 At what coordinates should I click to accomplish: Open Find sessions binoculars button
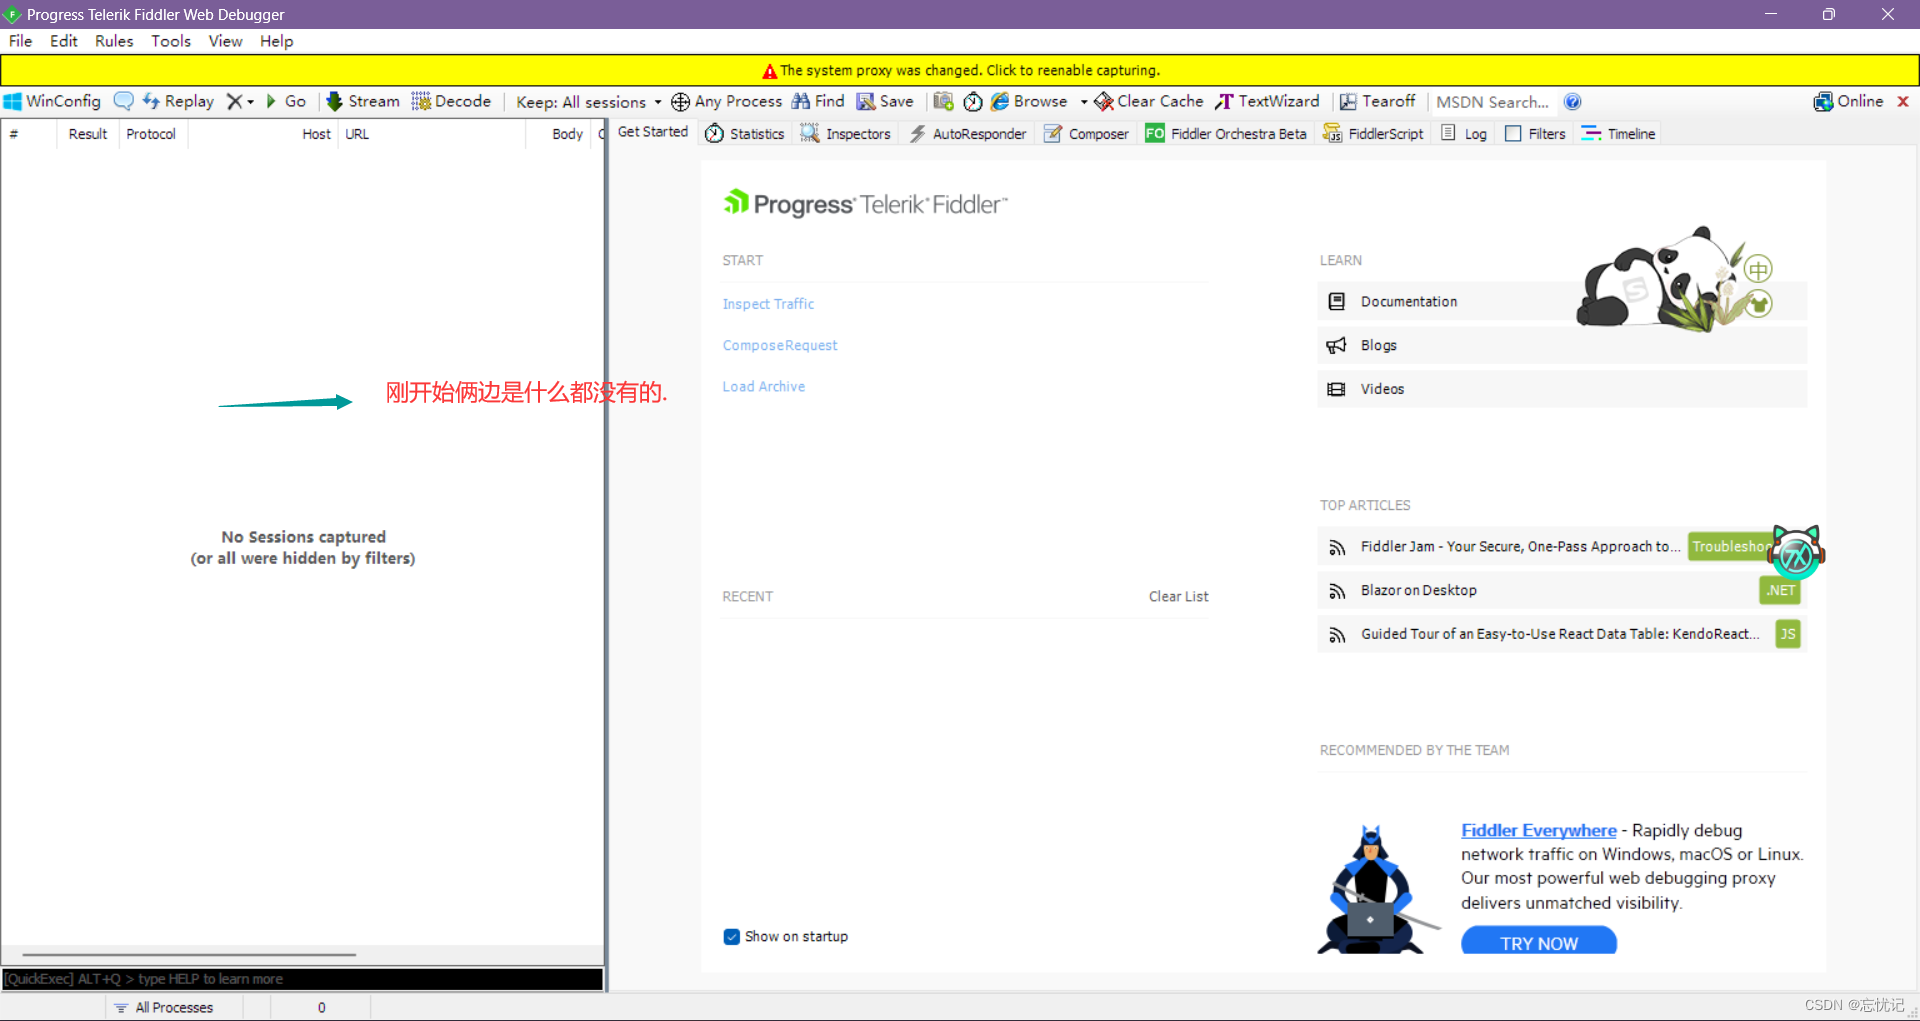(x=818, y=101)
